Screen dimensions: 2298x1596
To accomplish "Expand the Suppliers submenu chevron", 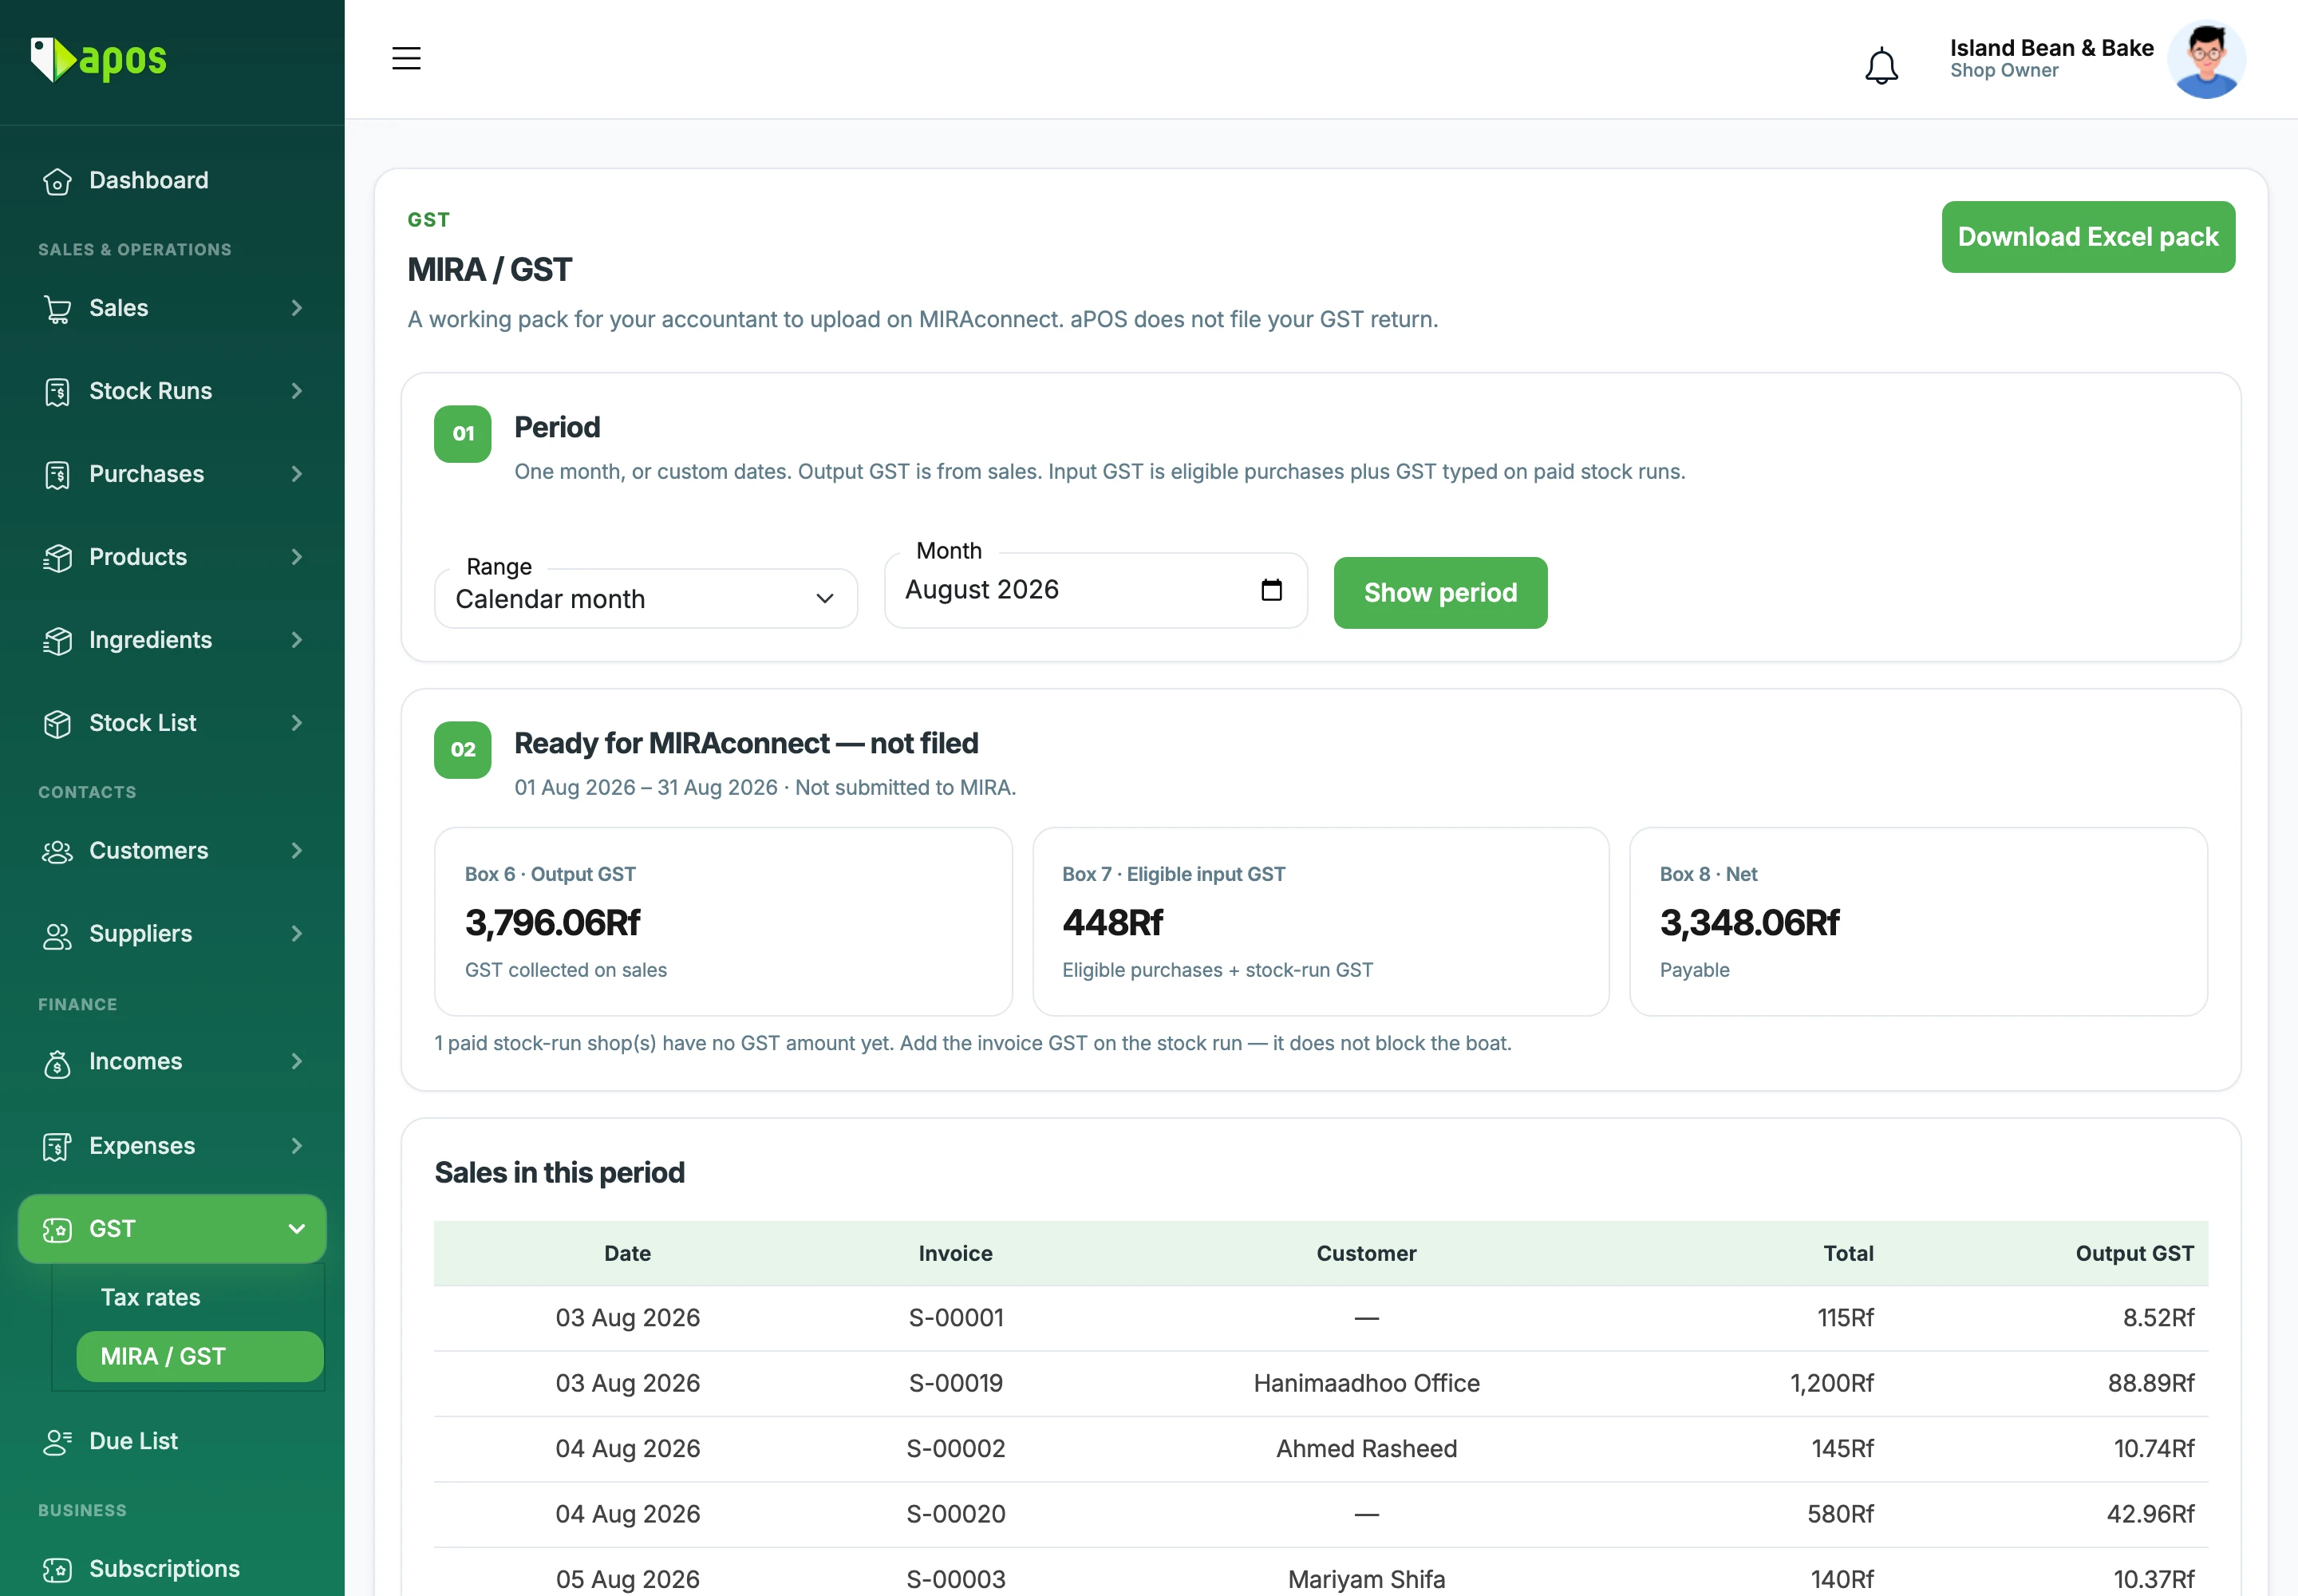I will click(x=297, y=934).
